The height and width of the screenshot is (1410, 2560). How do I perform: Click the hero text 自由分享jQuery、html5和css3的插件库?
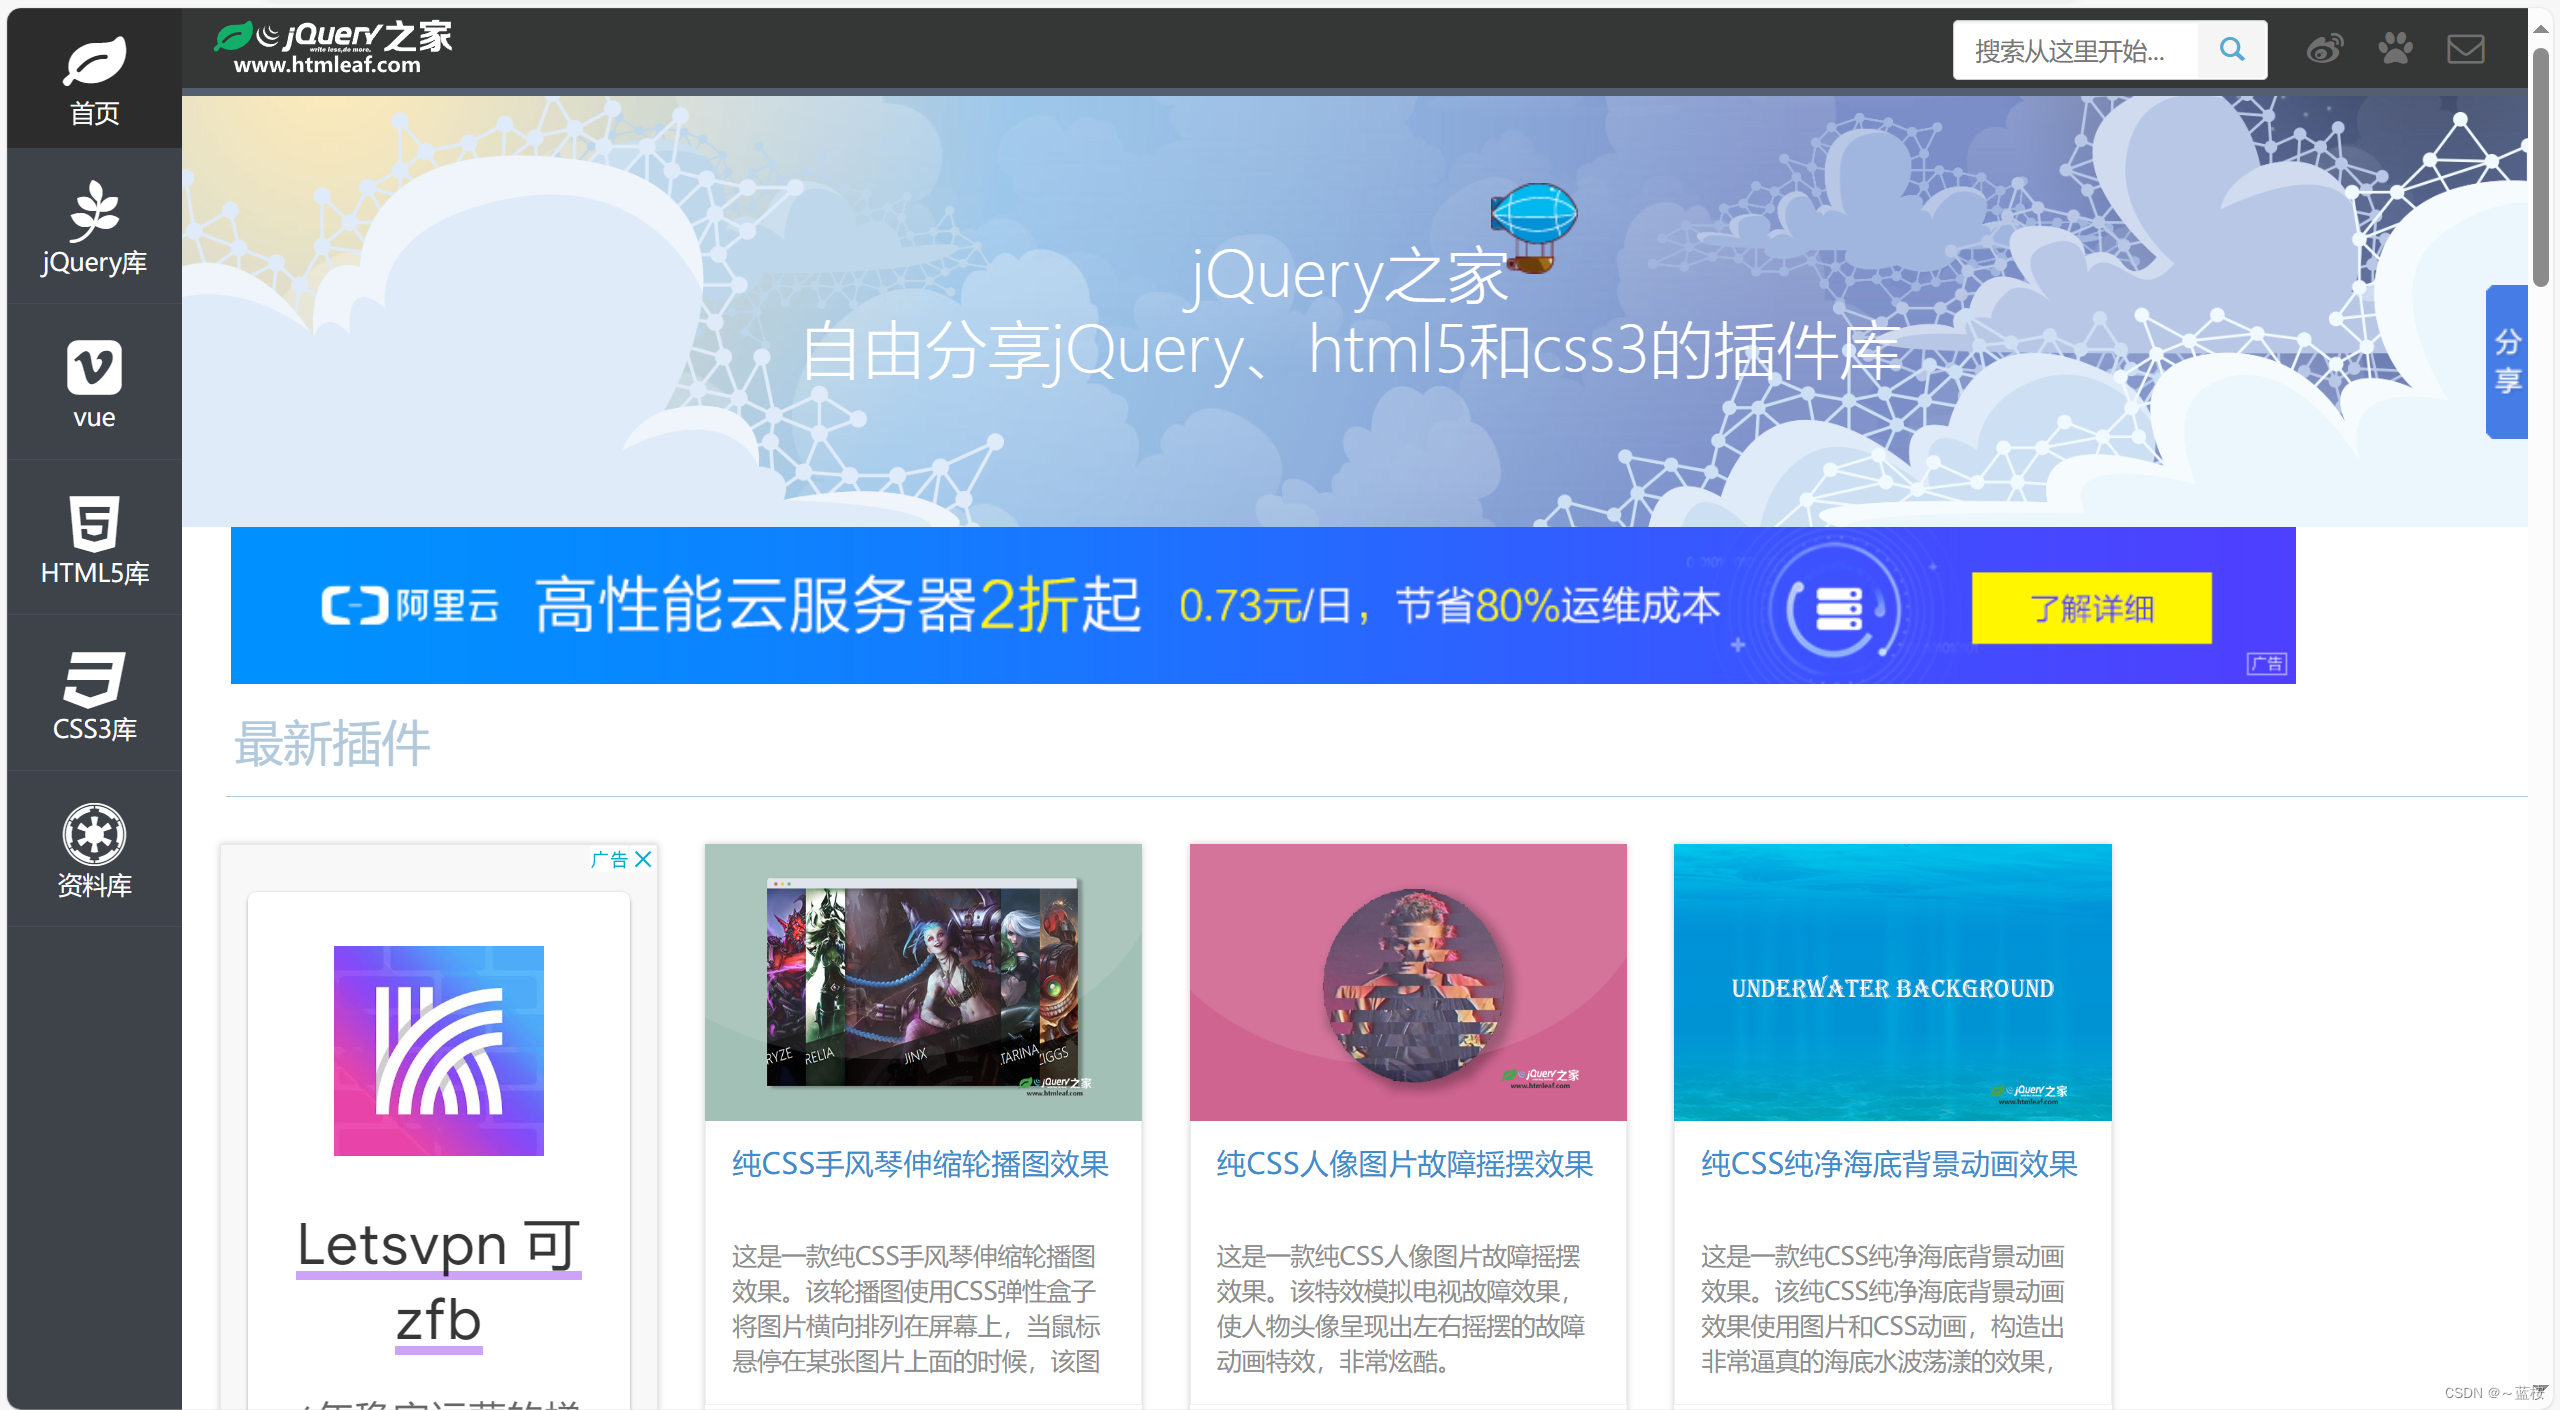click(1351, 351)
